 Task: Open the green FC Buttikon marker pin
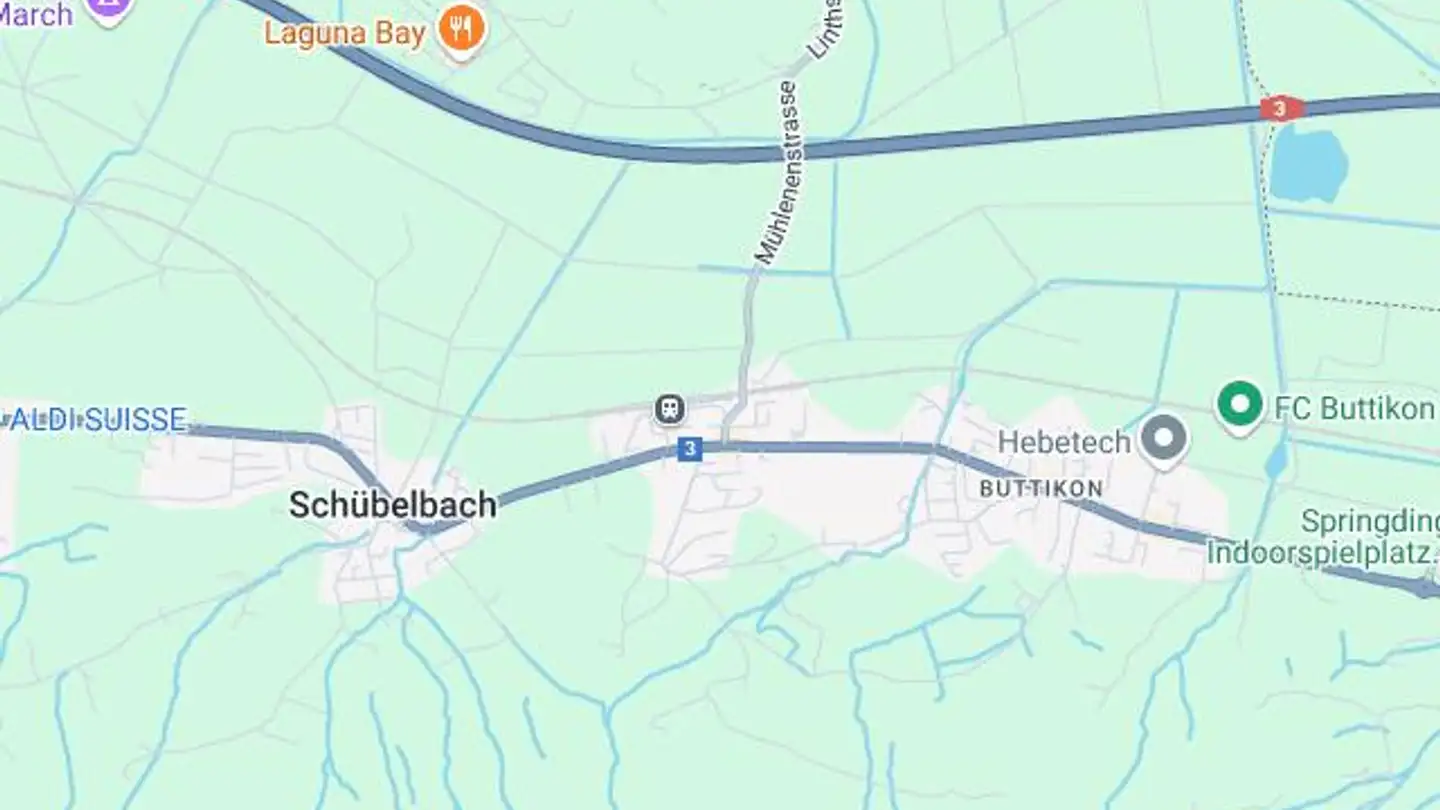coord(1240,406)
